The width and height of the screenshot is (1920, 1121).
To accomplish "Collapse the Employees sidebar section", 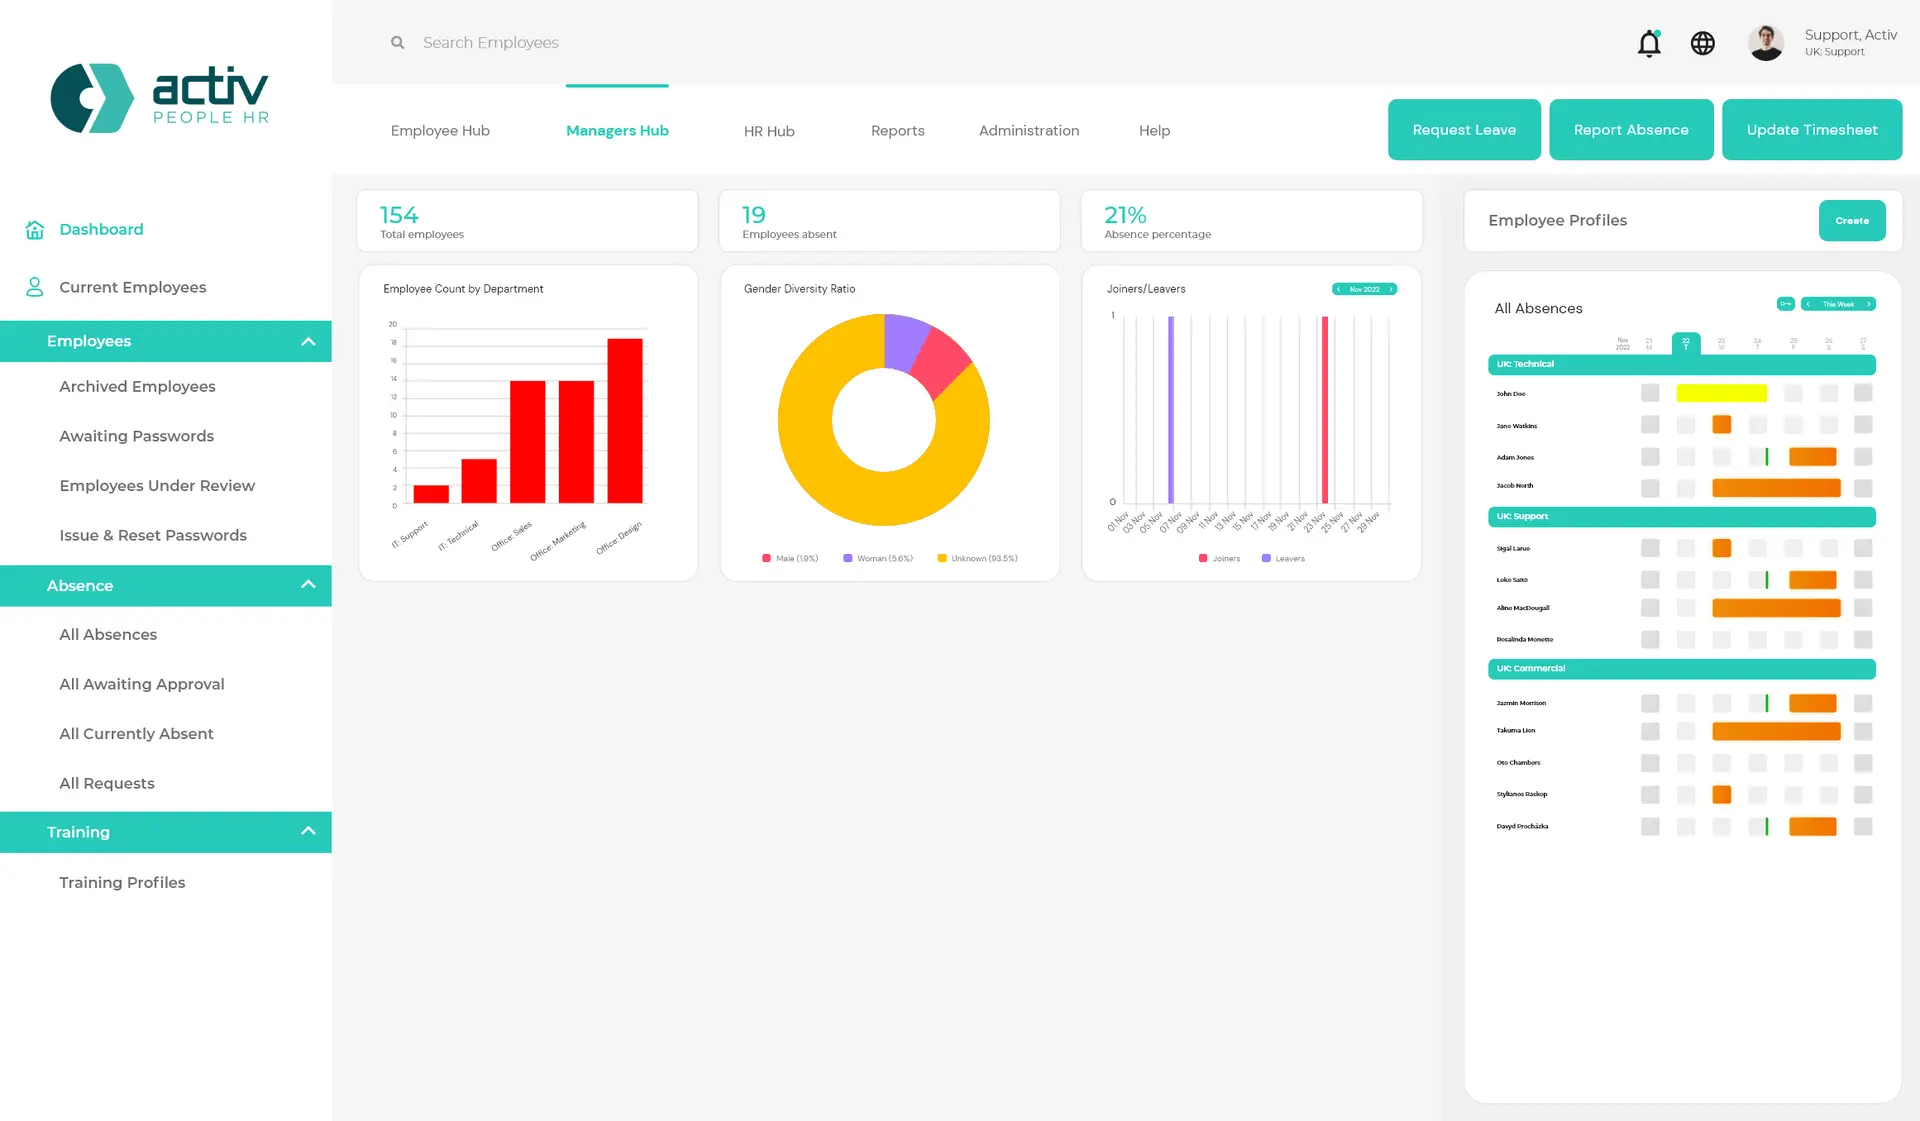I will [308, 342].
